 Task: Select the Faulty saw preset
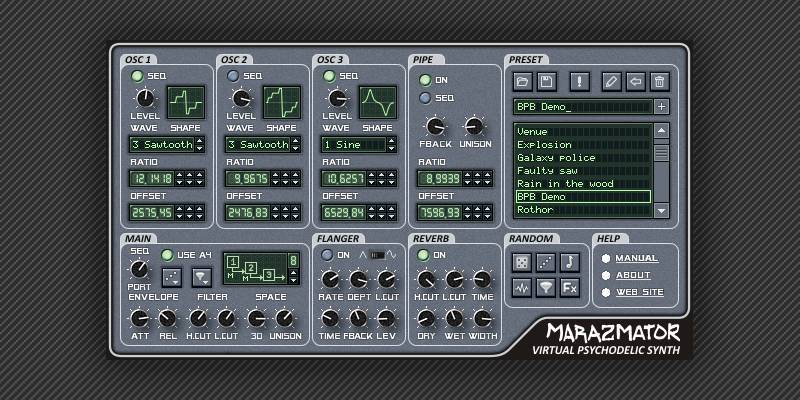pos(582,171)
